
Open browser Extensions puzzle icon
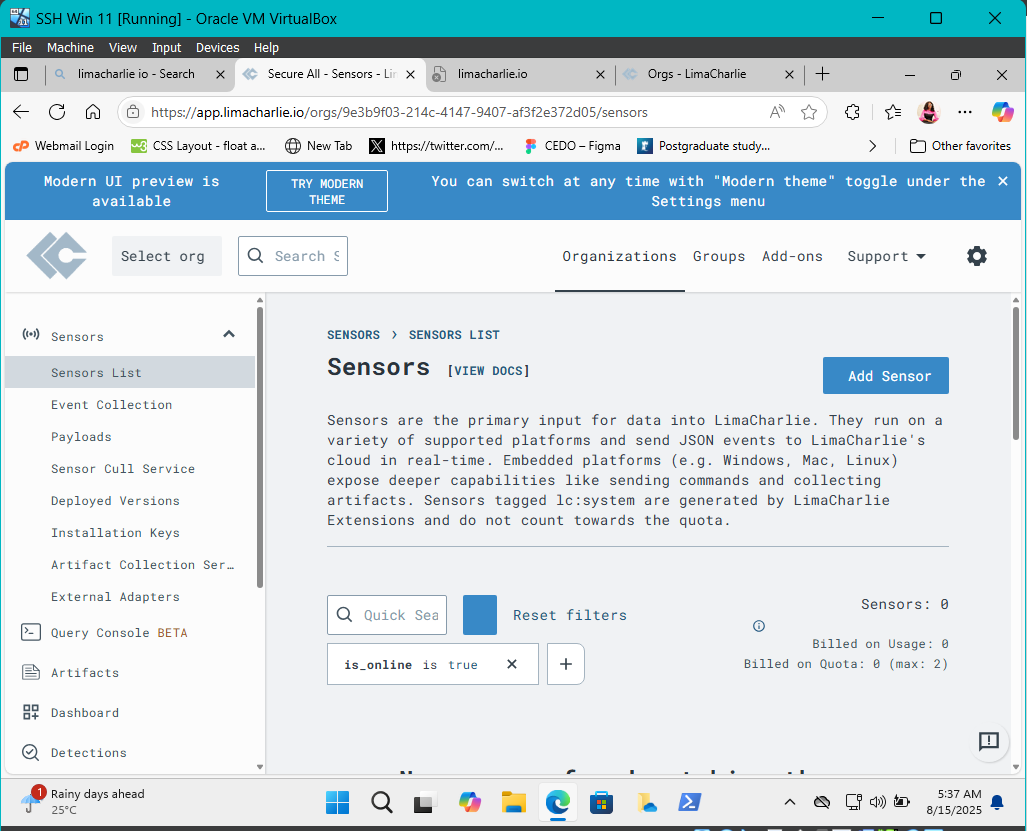tap(852, 112)
